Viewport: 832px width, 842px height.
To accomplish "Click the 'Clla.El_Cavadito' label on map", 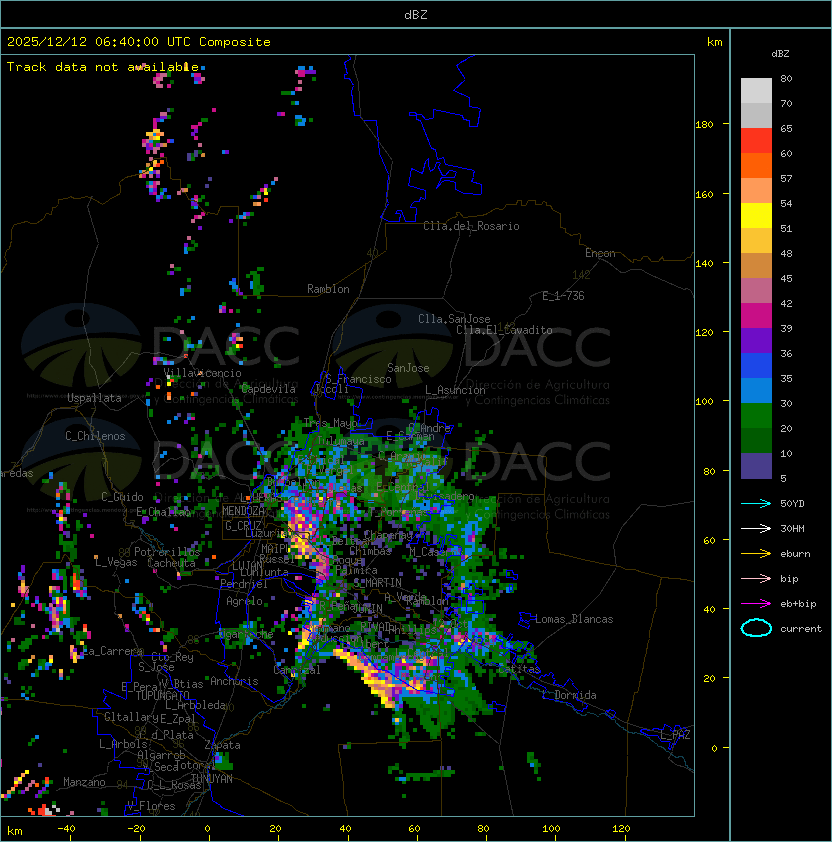I will pyautogui.click(x=504, y=330).
